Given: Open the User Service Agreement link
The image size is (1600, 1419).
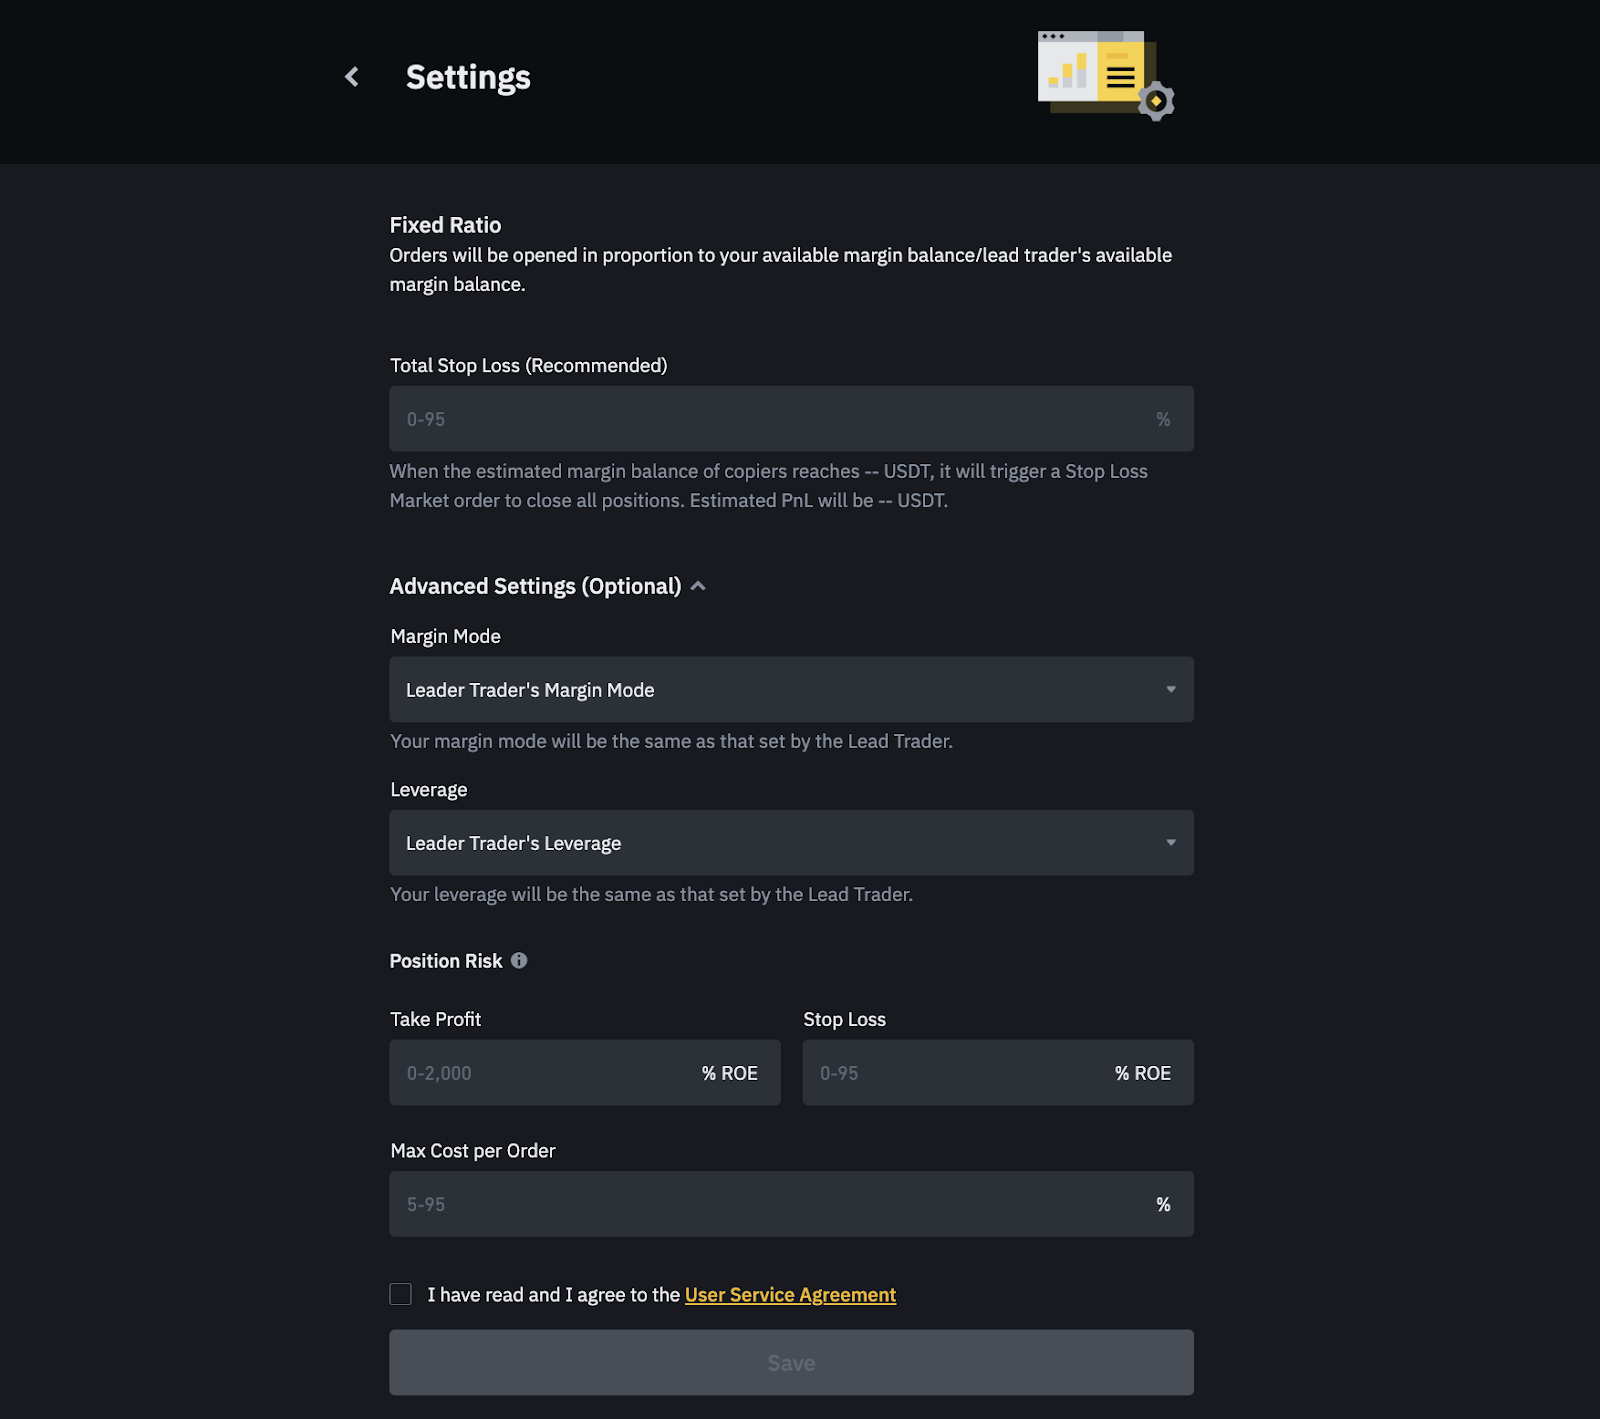Looking at the screenshot, I should [x=790, y=1294].
